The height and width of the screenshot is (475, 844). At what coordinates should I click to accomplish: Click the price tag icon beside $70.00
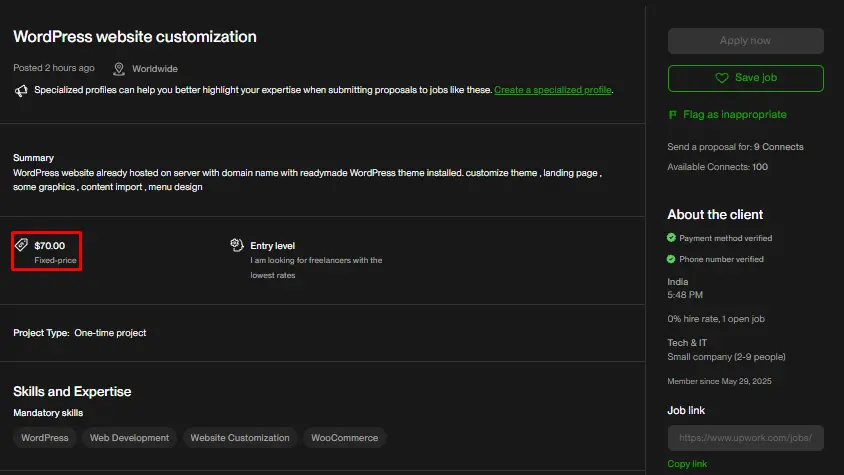(x=22, y=245)
